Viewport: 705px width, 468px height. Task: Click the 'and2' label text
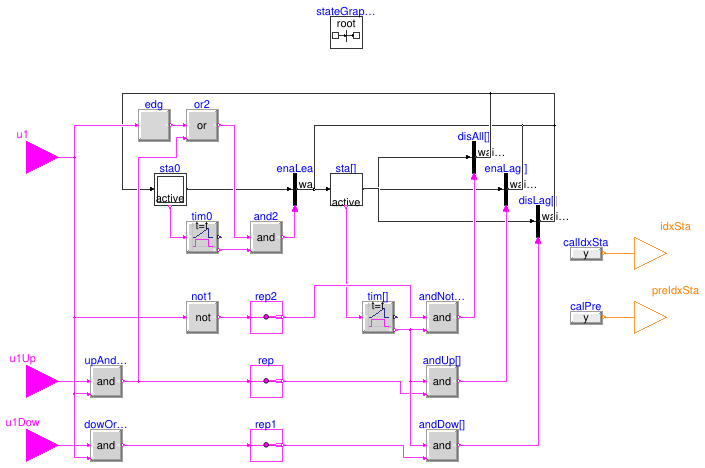coord(266,217)
